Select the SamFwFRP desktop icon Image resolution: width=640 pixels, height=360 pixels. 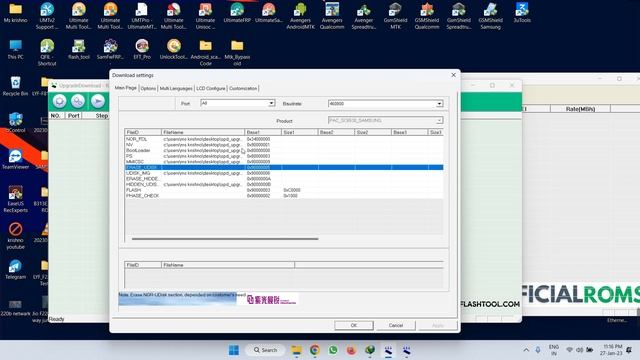click(x=110, y=49)
